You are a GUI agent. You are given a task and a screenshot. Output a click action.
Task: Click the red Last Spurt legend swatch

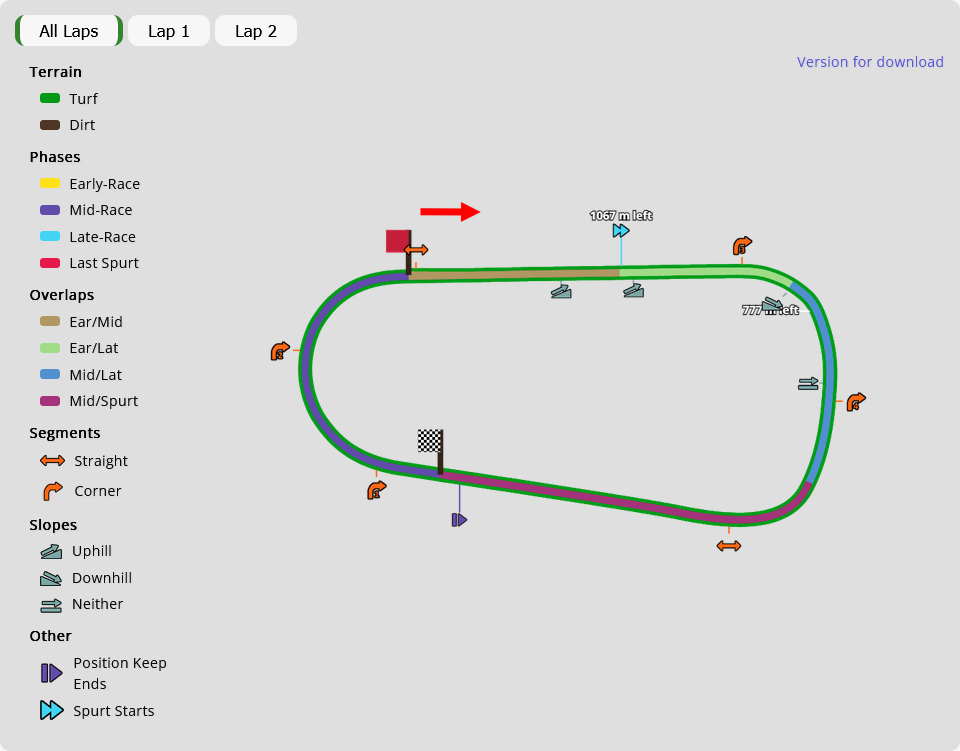pyautogui.click(x=50, y=263)
